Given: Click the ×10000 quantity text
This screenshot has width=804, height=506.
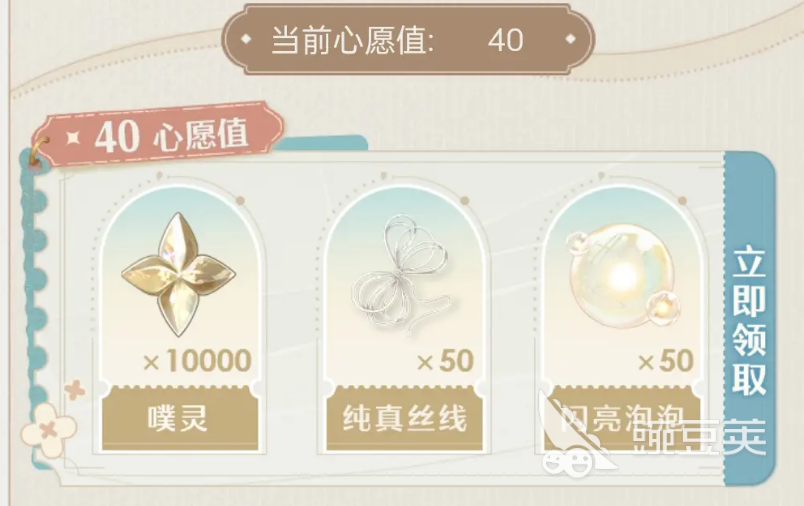Looking at the screenshot, I should pos(197,361).
